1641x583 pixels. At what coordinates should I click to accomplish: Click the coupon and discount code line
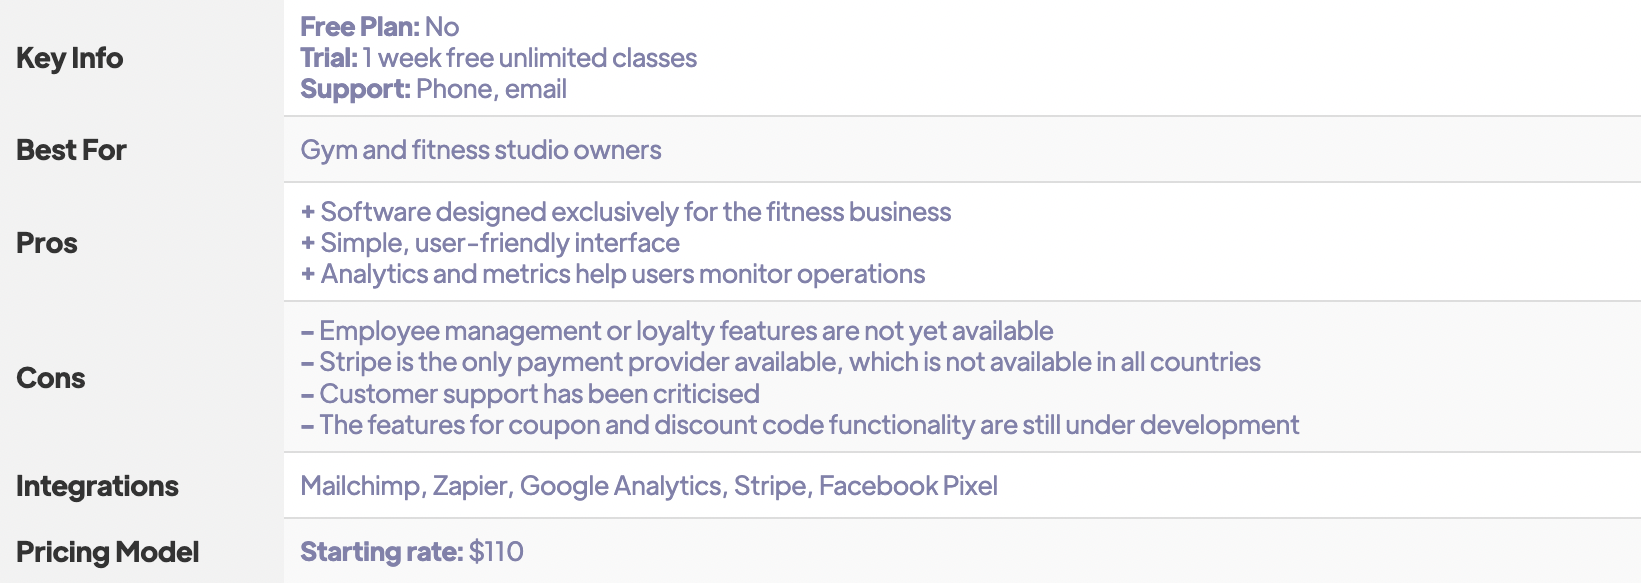[x=800, y=425]
